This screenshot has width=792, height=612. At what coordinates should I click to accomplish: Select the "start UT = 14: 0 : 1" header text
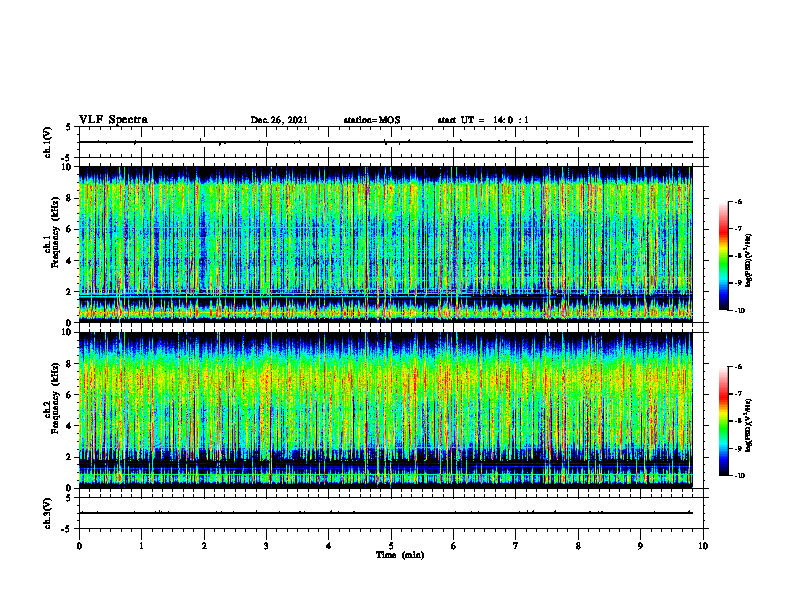point(483,120)
